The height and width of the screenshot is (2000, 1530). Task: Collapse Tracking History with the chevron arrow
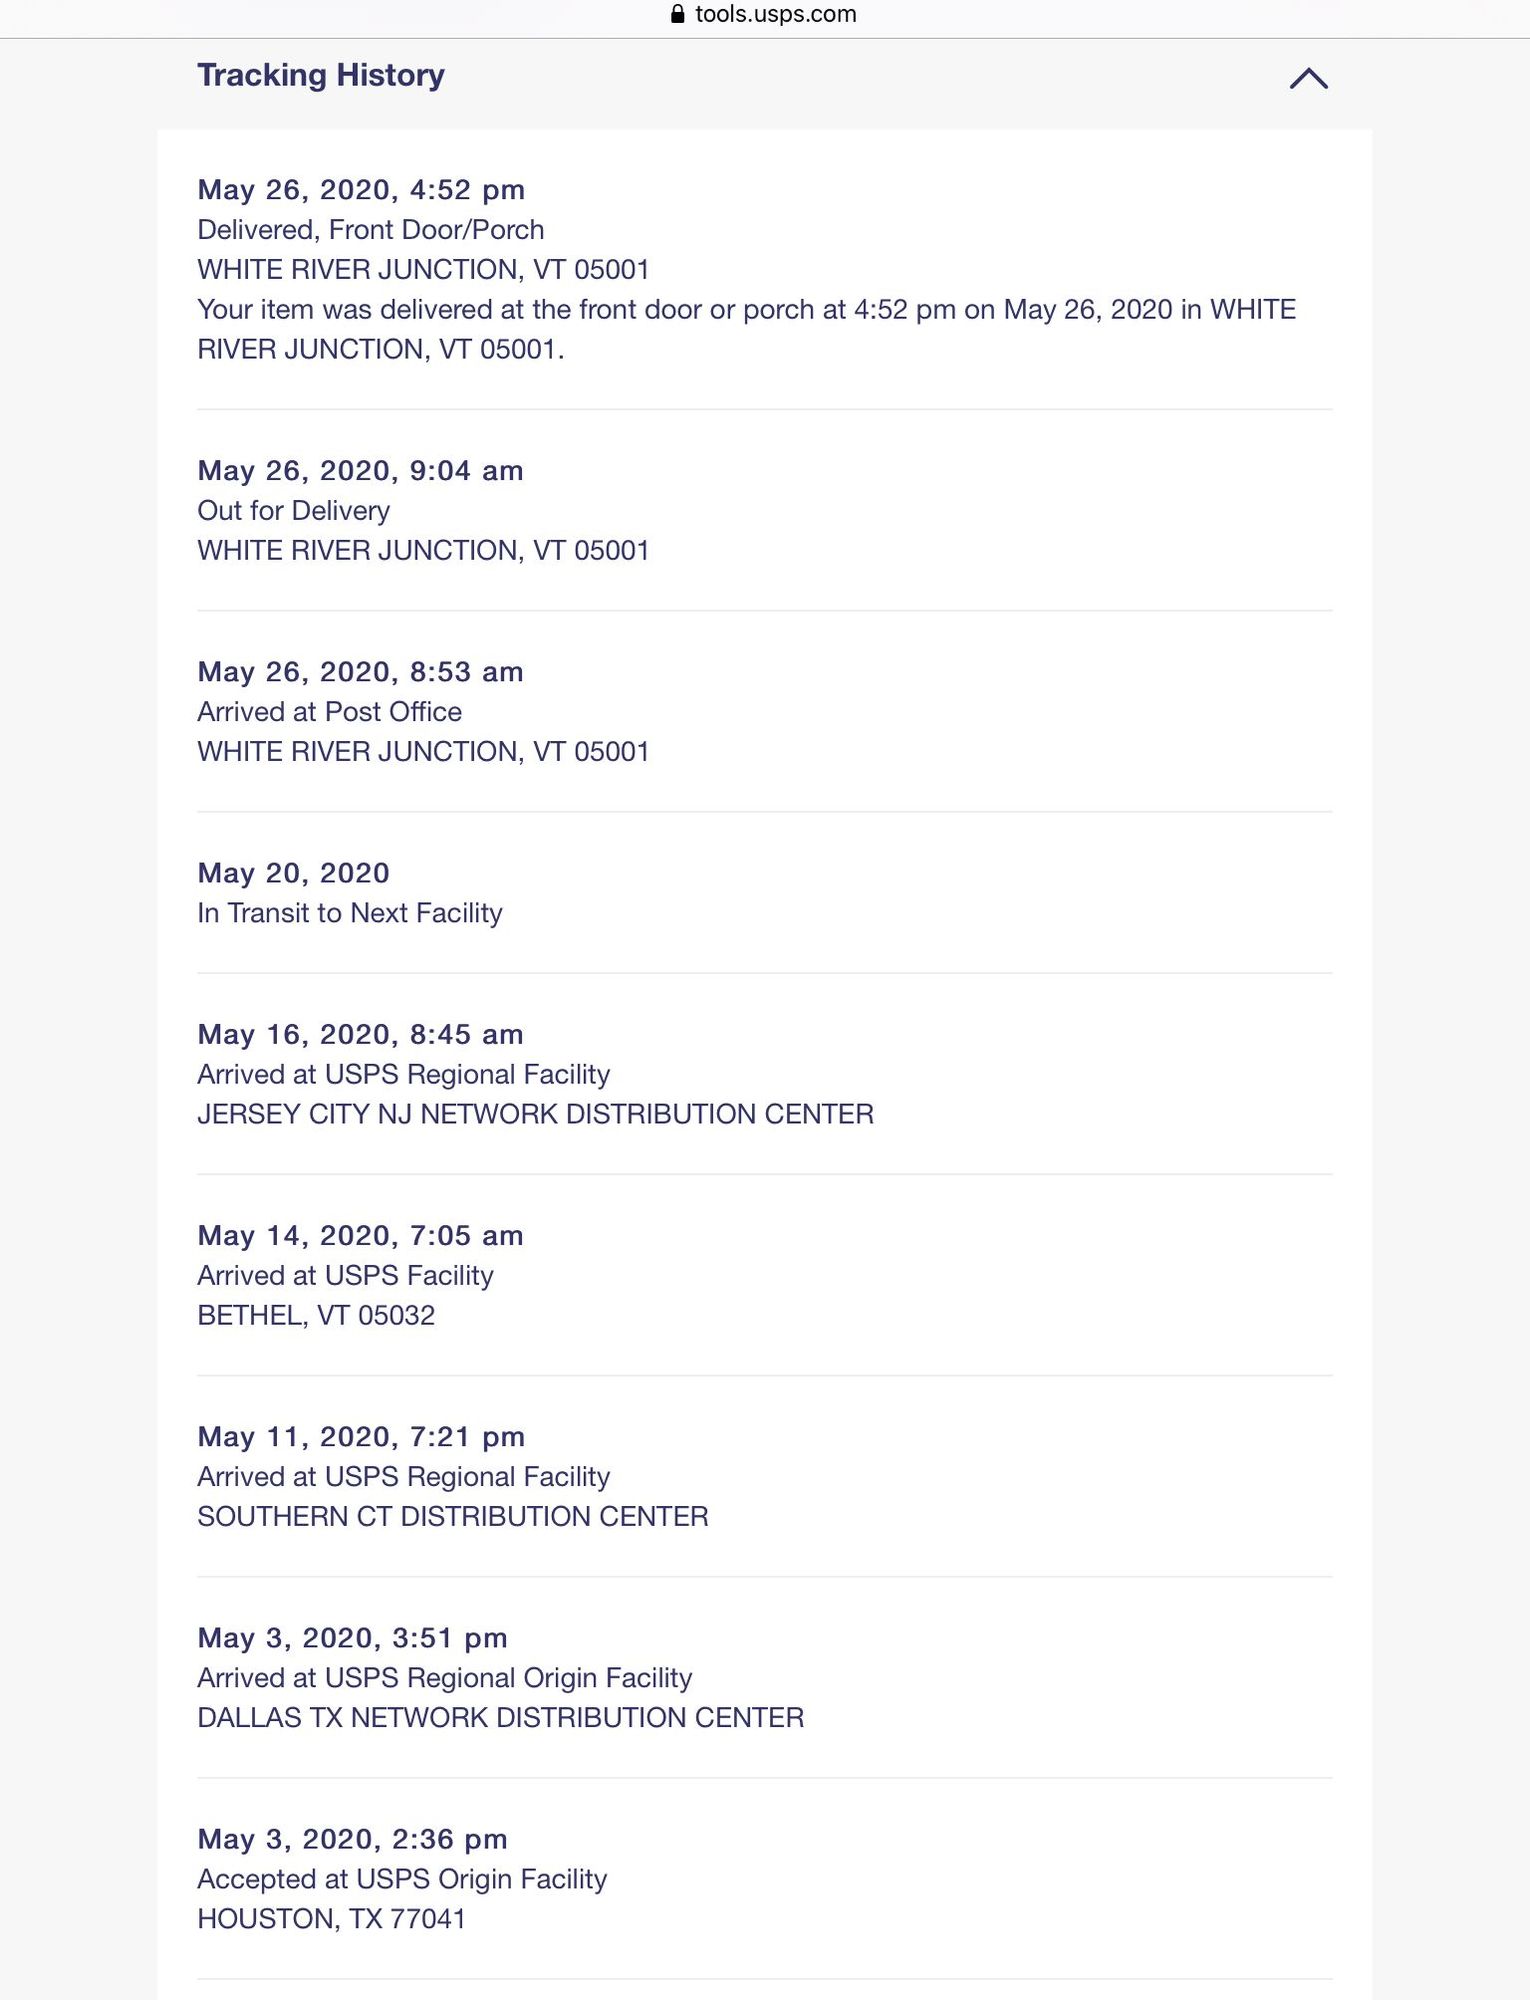tap(1308, 78)
